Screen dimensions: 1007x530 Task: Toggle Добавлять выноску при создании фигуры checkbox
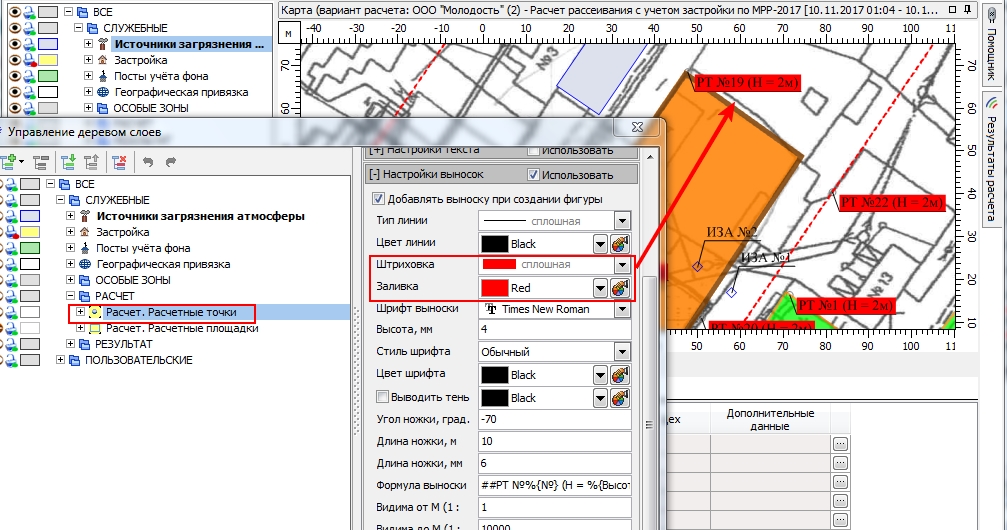379,199
